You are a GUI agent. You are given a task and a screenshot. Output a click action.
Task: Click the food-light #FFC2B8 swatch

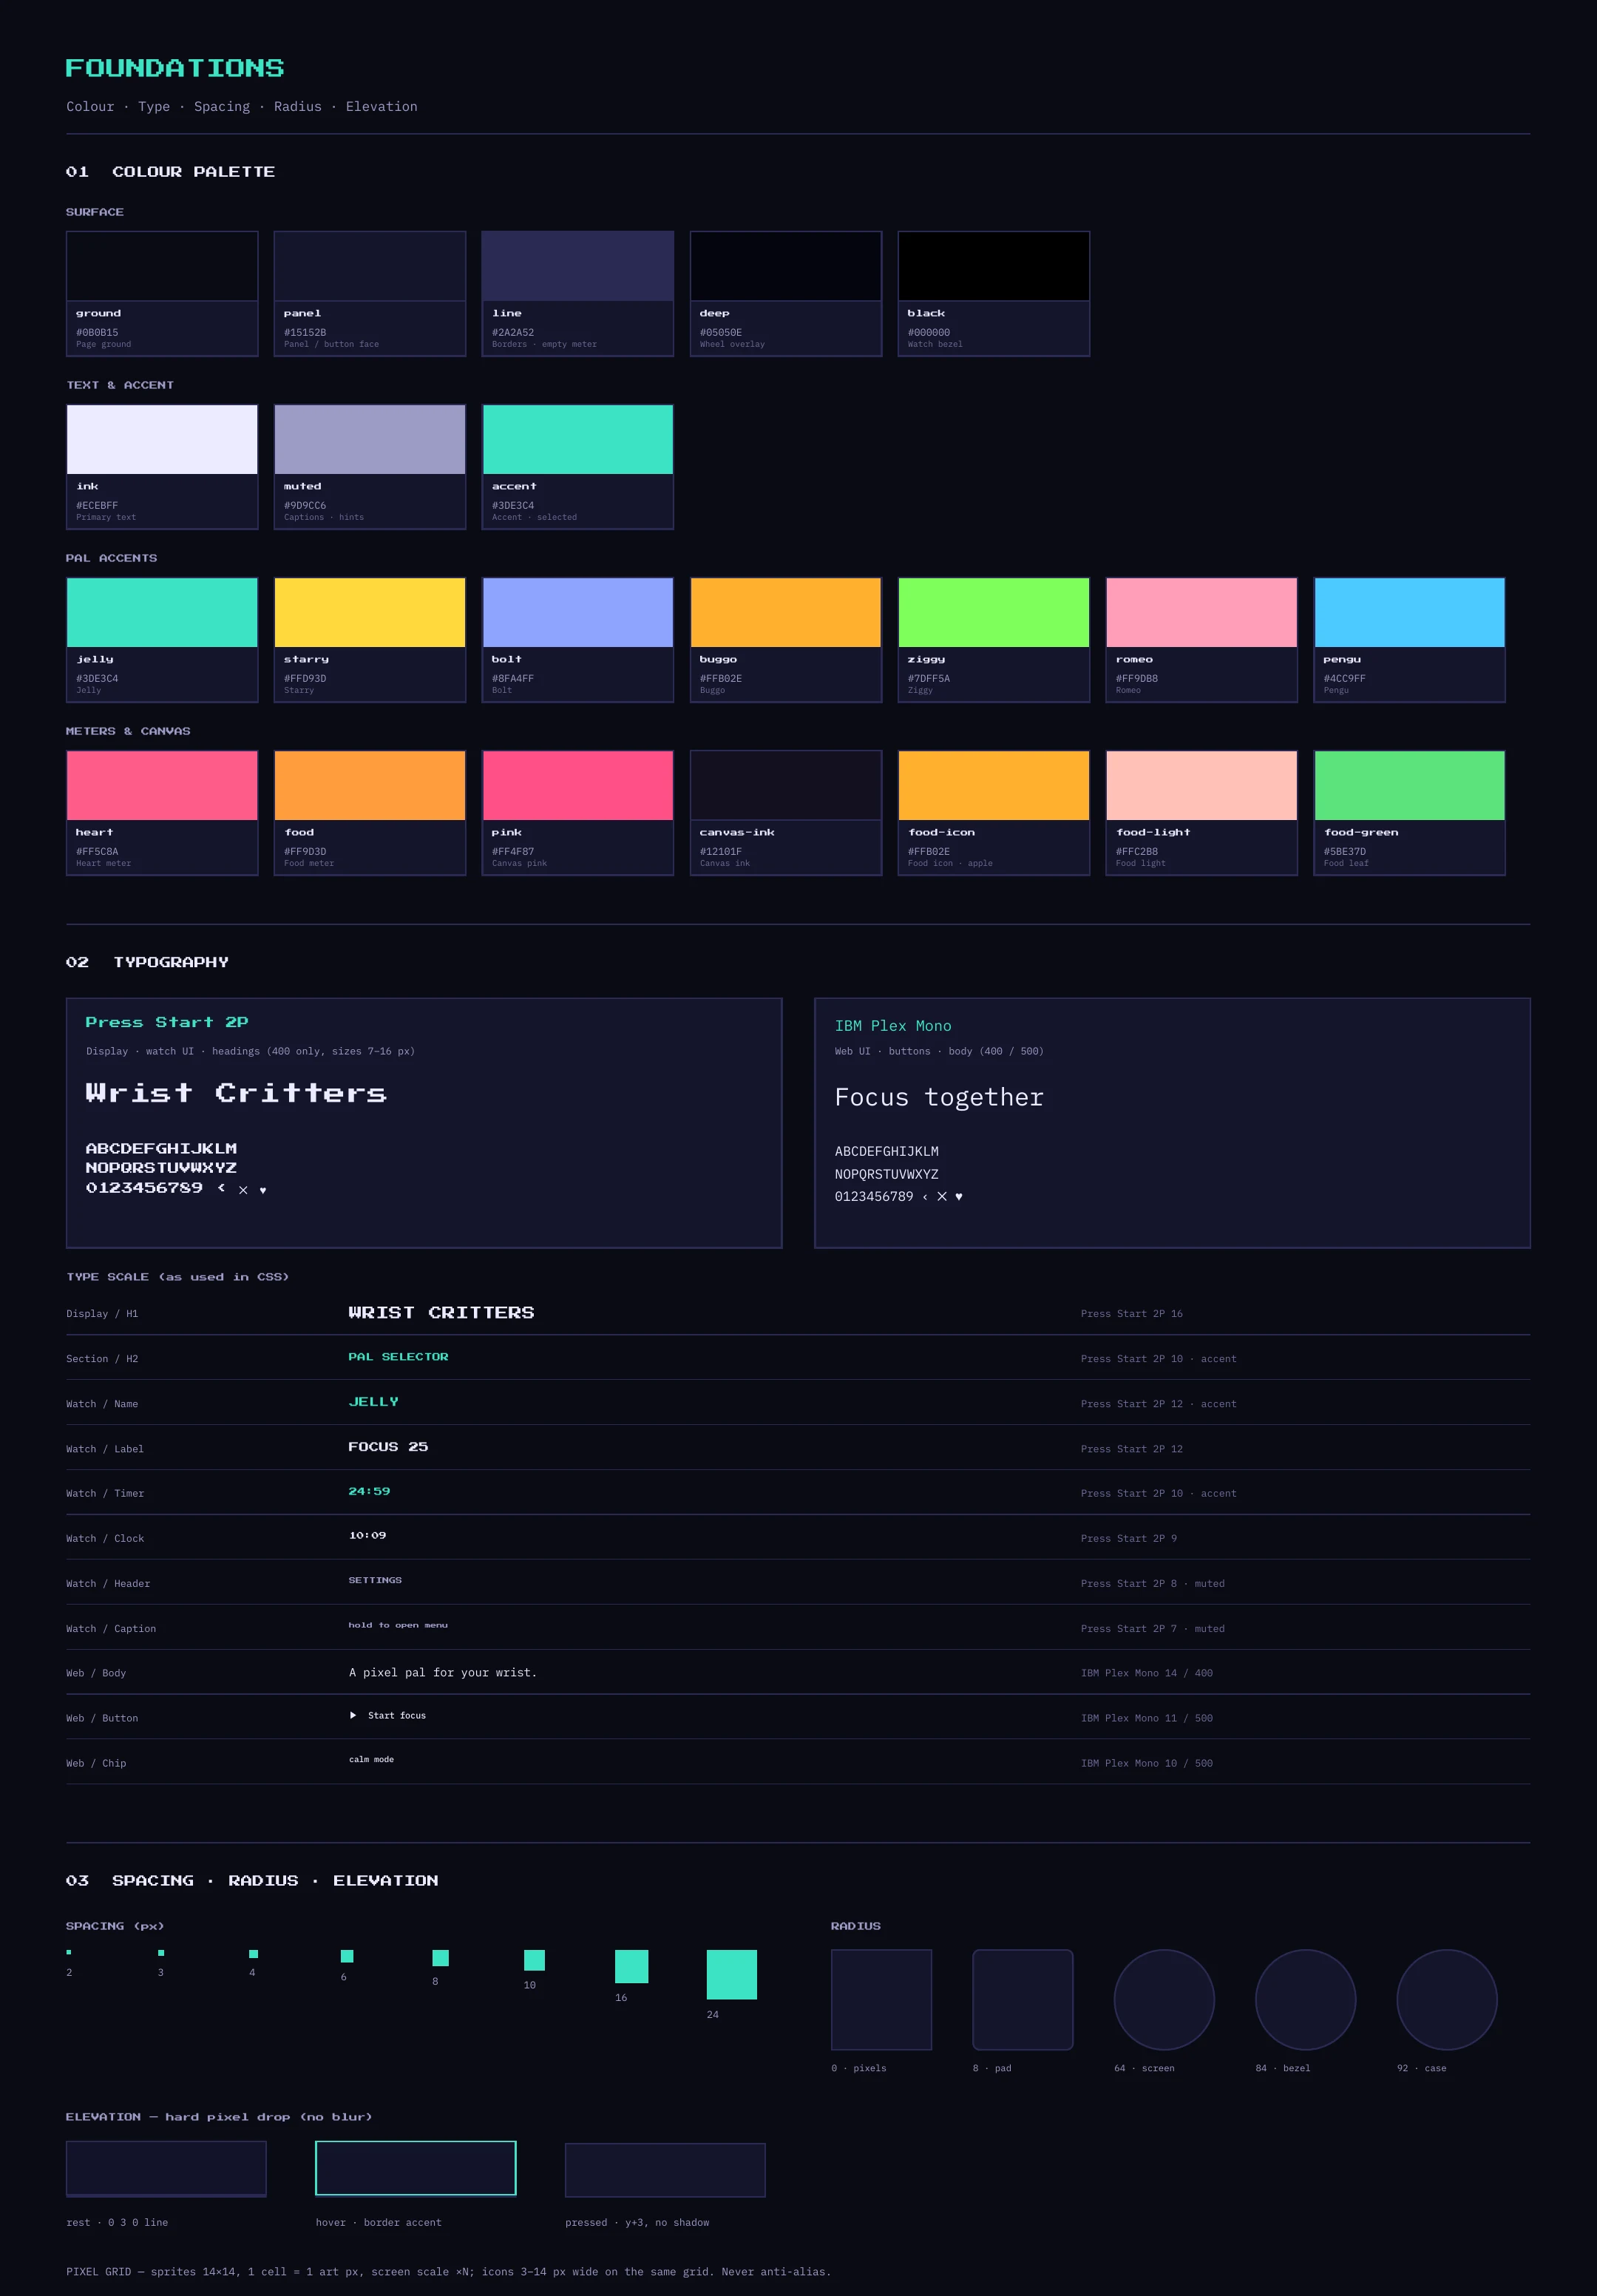tap(1202, 813)
